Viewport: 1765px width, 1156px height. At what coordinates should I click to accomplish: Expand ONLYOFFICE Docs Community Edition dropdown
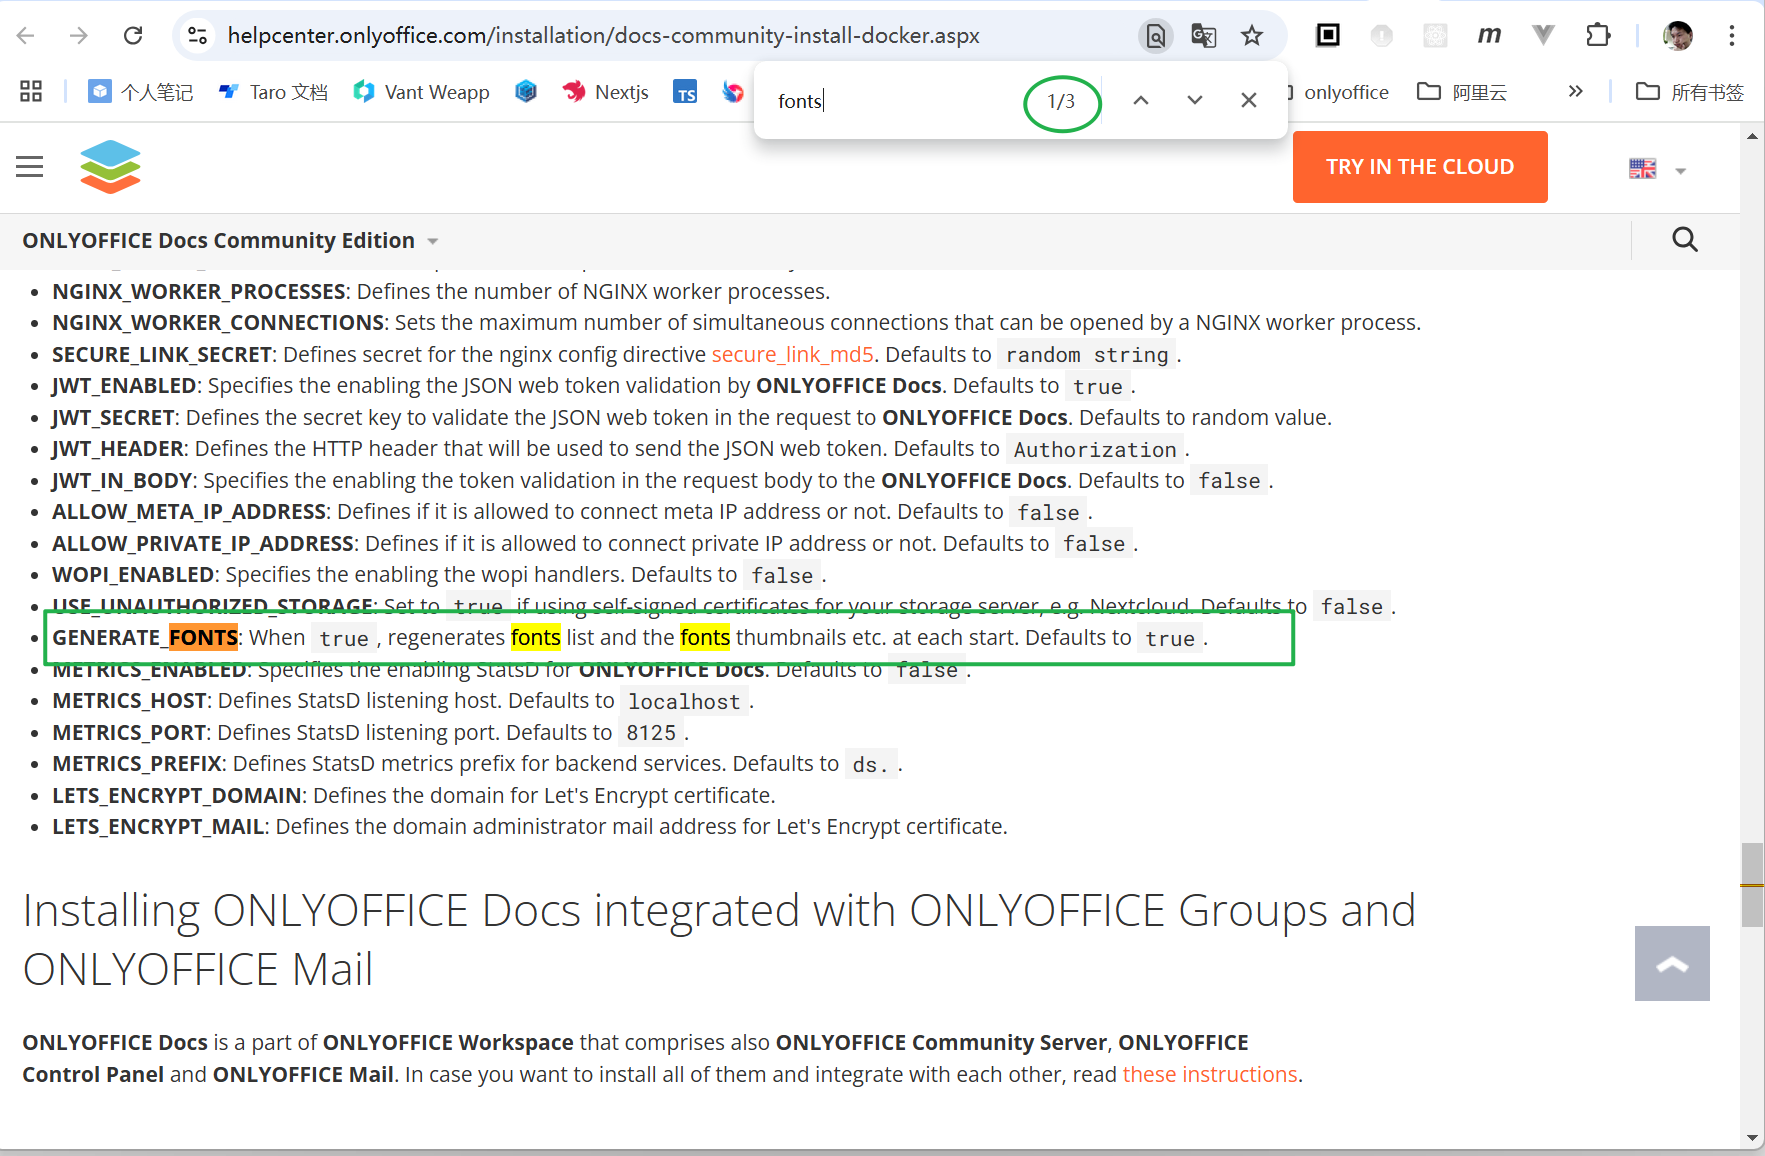coord(231,241)
